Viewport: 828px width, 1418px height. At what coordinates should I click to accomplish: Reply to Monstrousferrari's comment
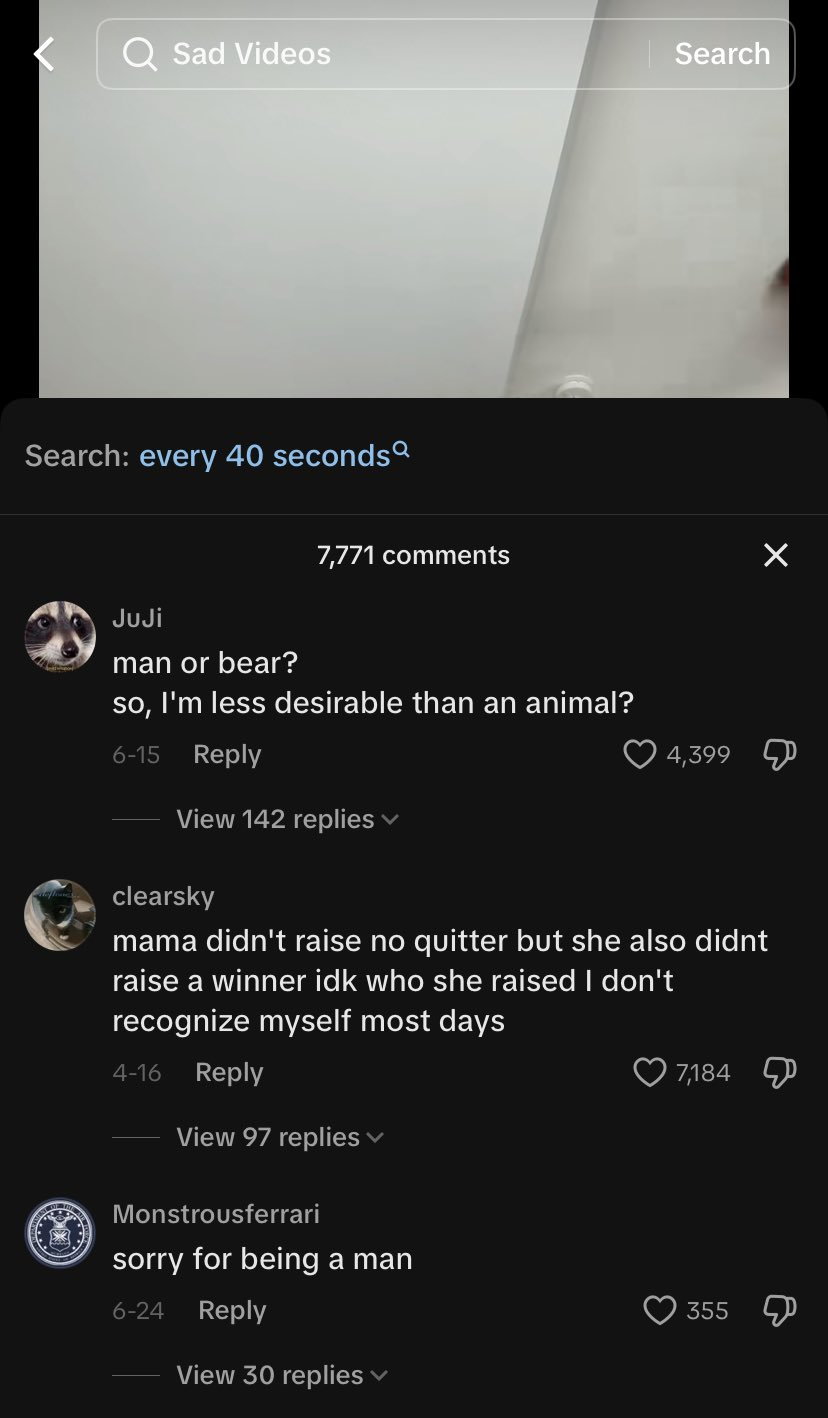[x=232, y=1310]
